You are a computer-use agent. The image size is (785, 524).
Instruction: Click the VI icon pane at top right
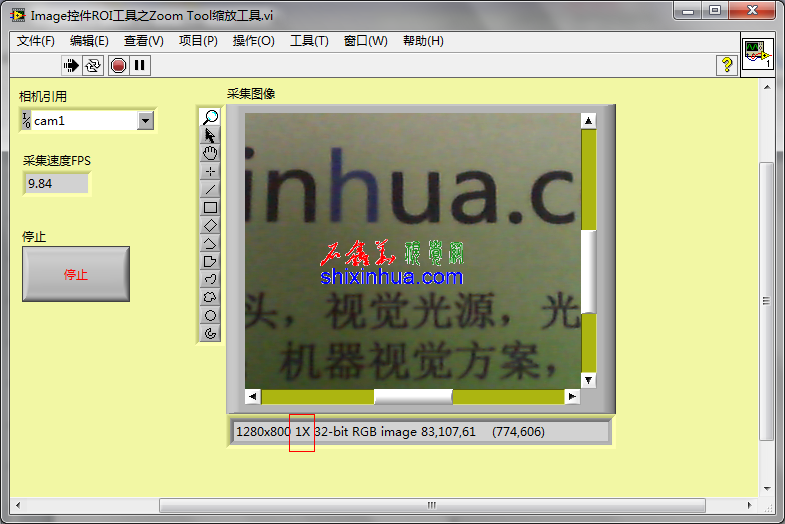coord(758,55)
